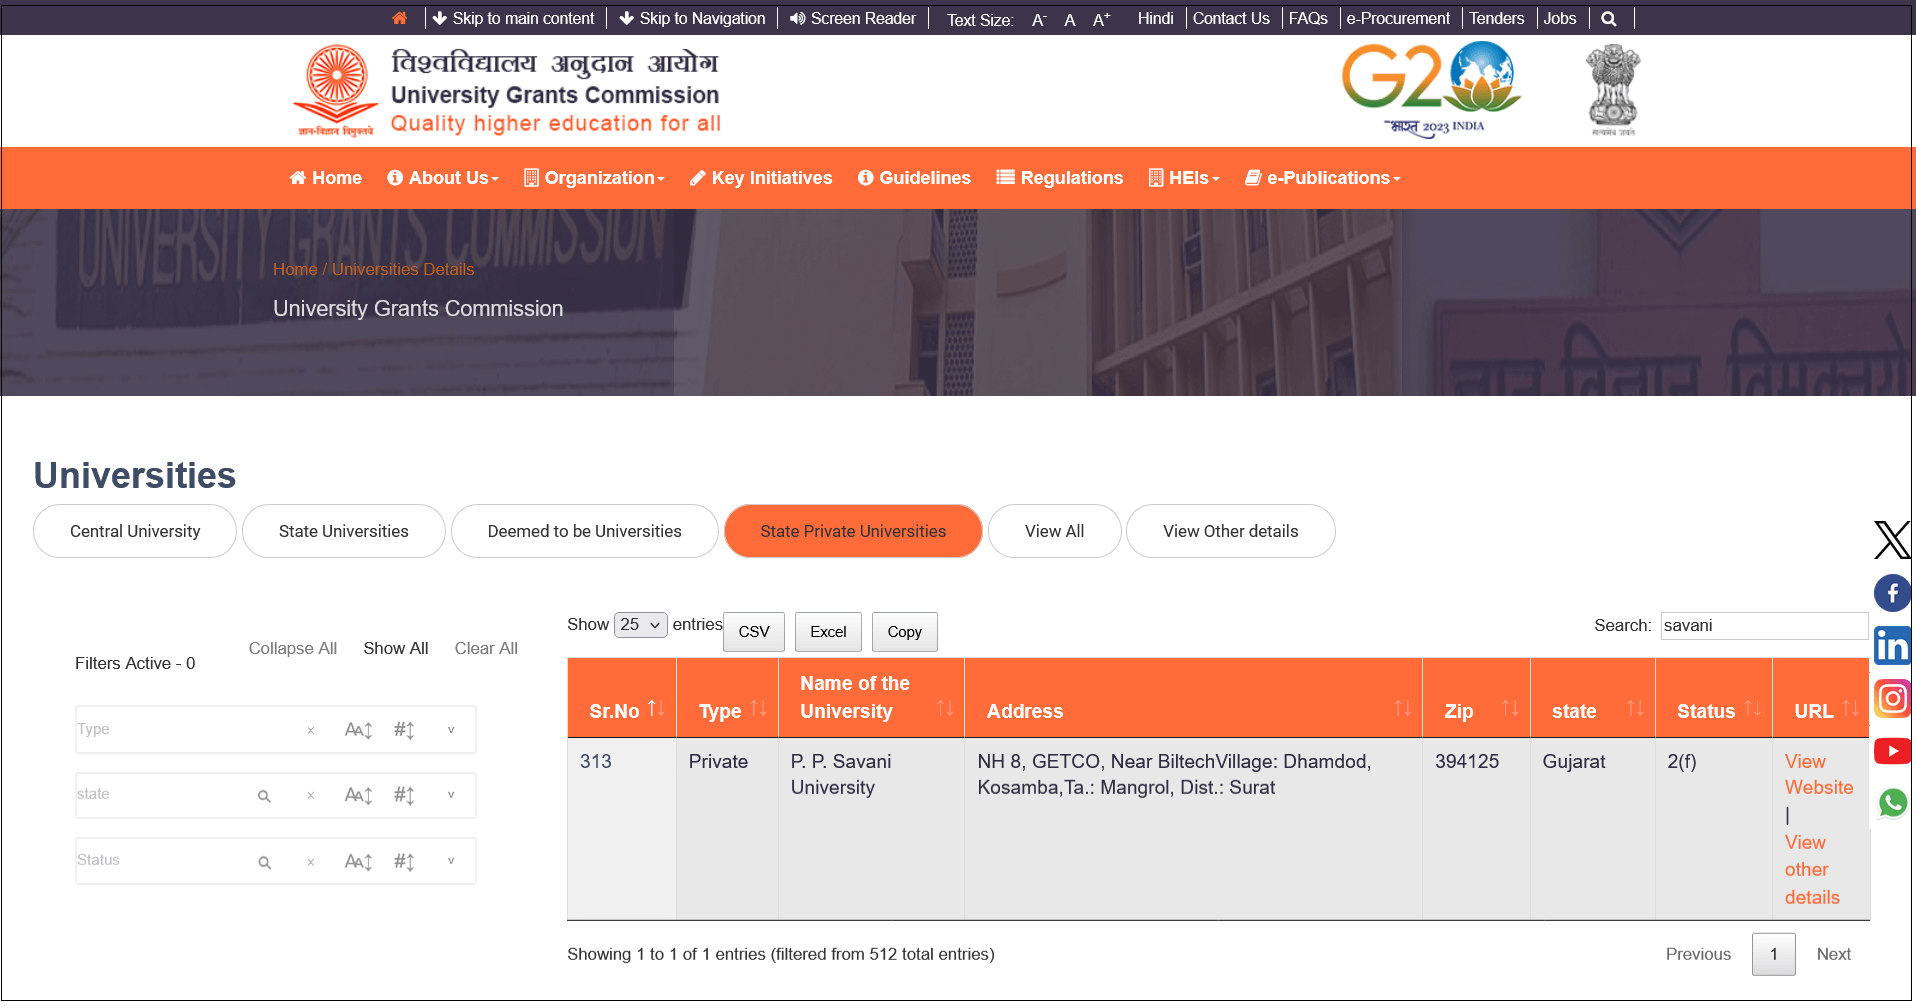Click Show All filters
The width and height of the screenshot is (1916, 1007).
click(x=396, y=648)
